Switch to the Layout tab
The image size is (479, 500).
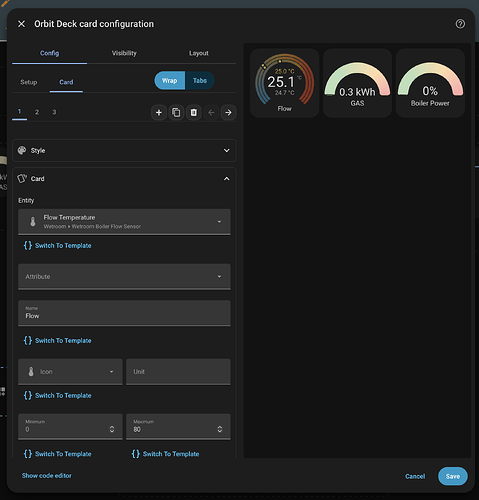(x=199, y=53)
